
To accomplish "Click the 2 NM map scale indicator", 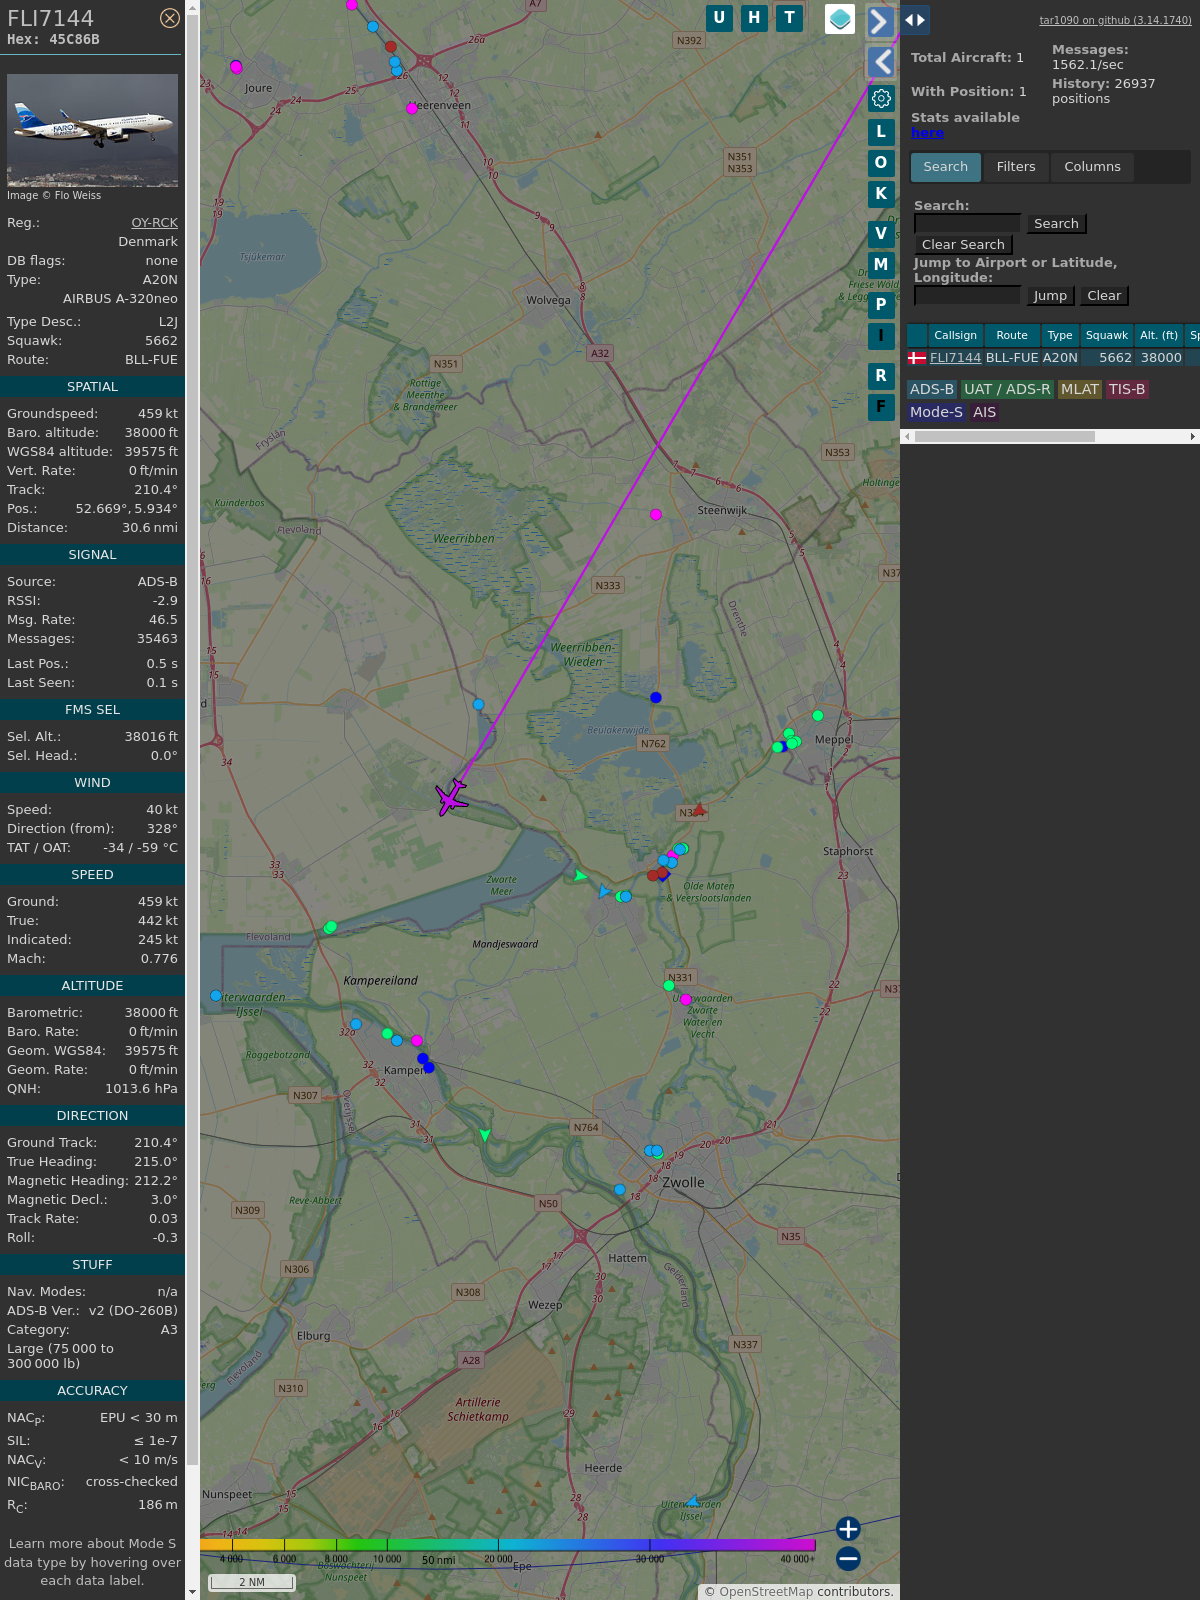I will click(252, 1582).
